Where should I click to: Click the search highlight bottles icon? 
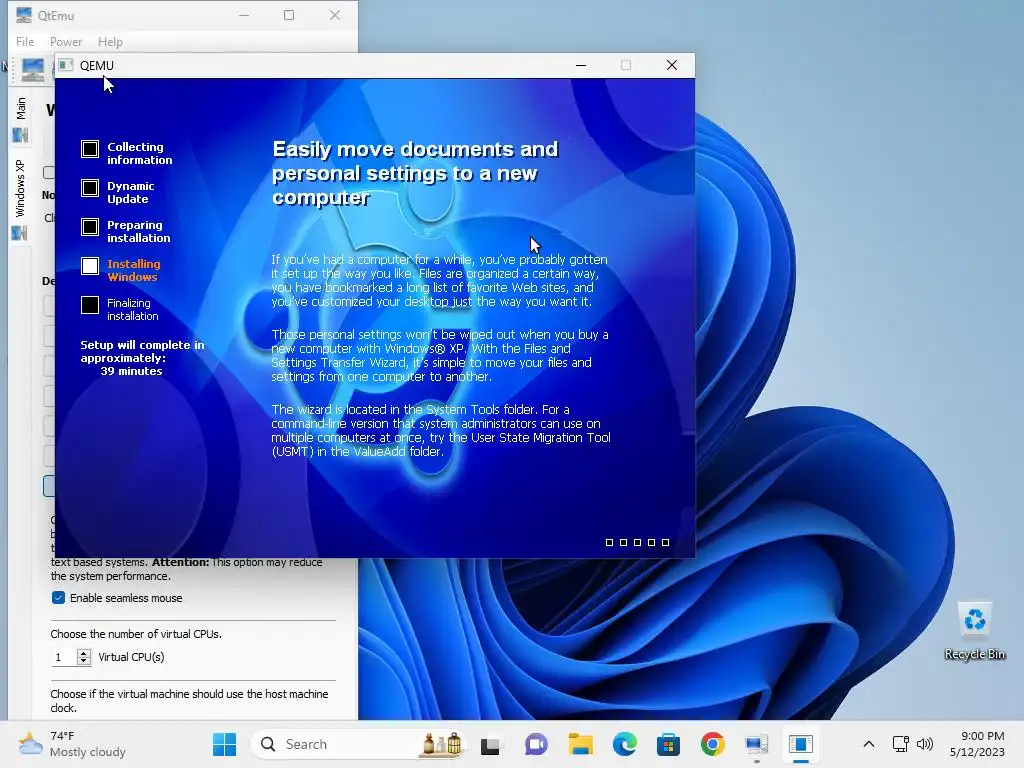click(x=442, y=744)
